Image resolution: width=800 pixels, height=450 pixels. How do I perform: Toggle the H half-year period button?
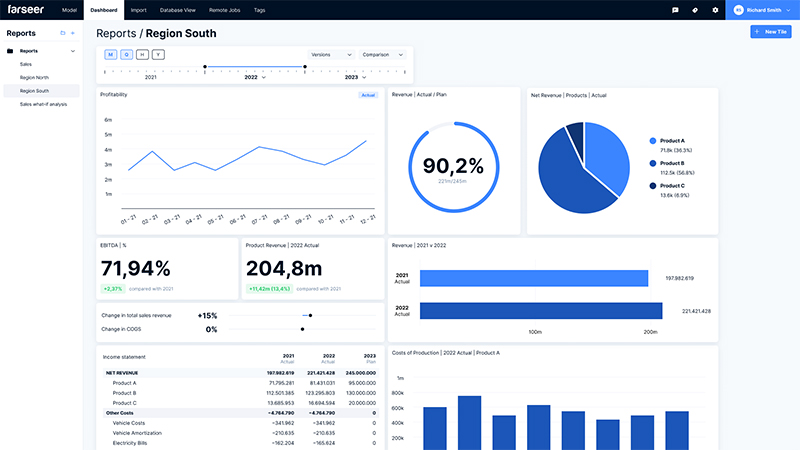click(142, 54)
